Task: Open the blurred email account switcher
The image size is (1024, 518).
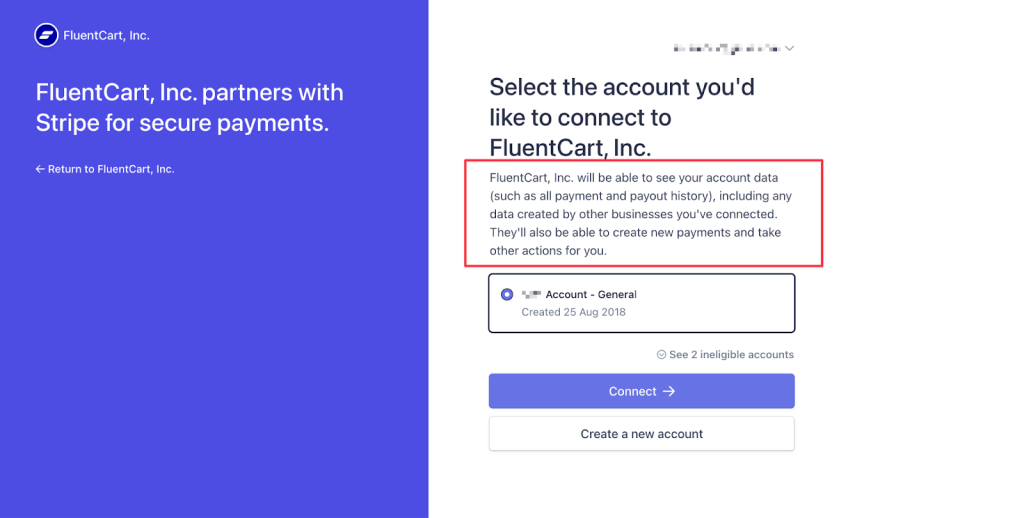Action: coord(726,48)
